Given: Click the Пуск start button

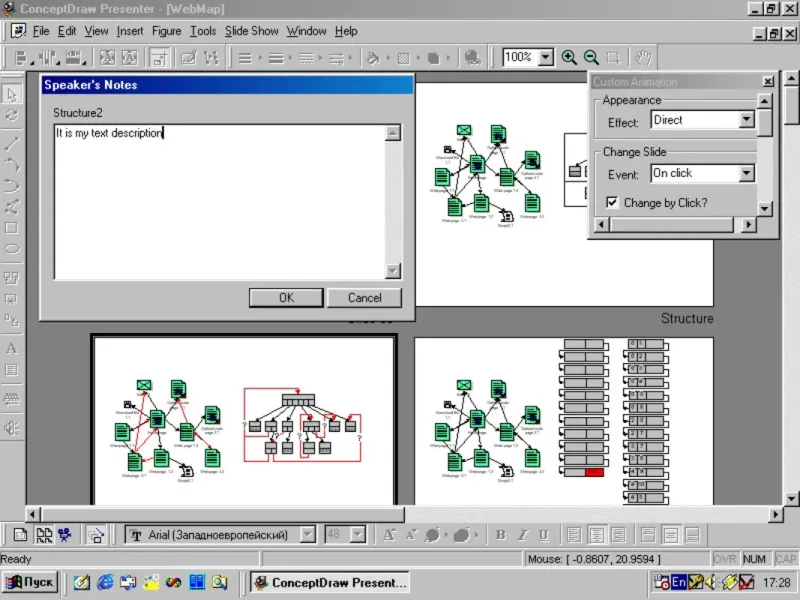Looking at the screenshot, I should (30, 582).
